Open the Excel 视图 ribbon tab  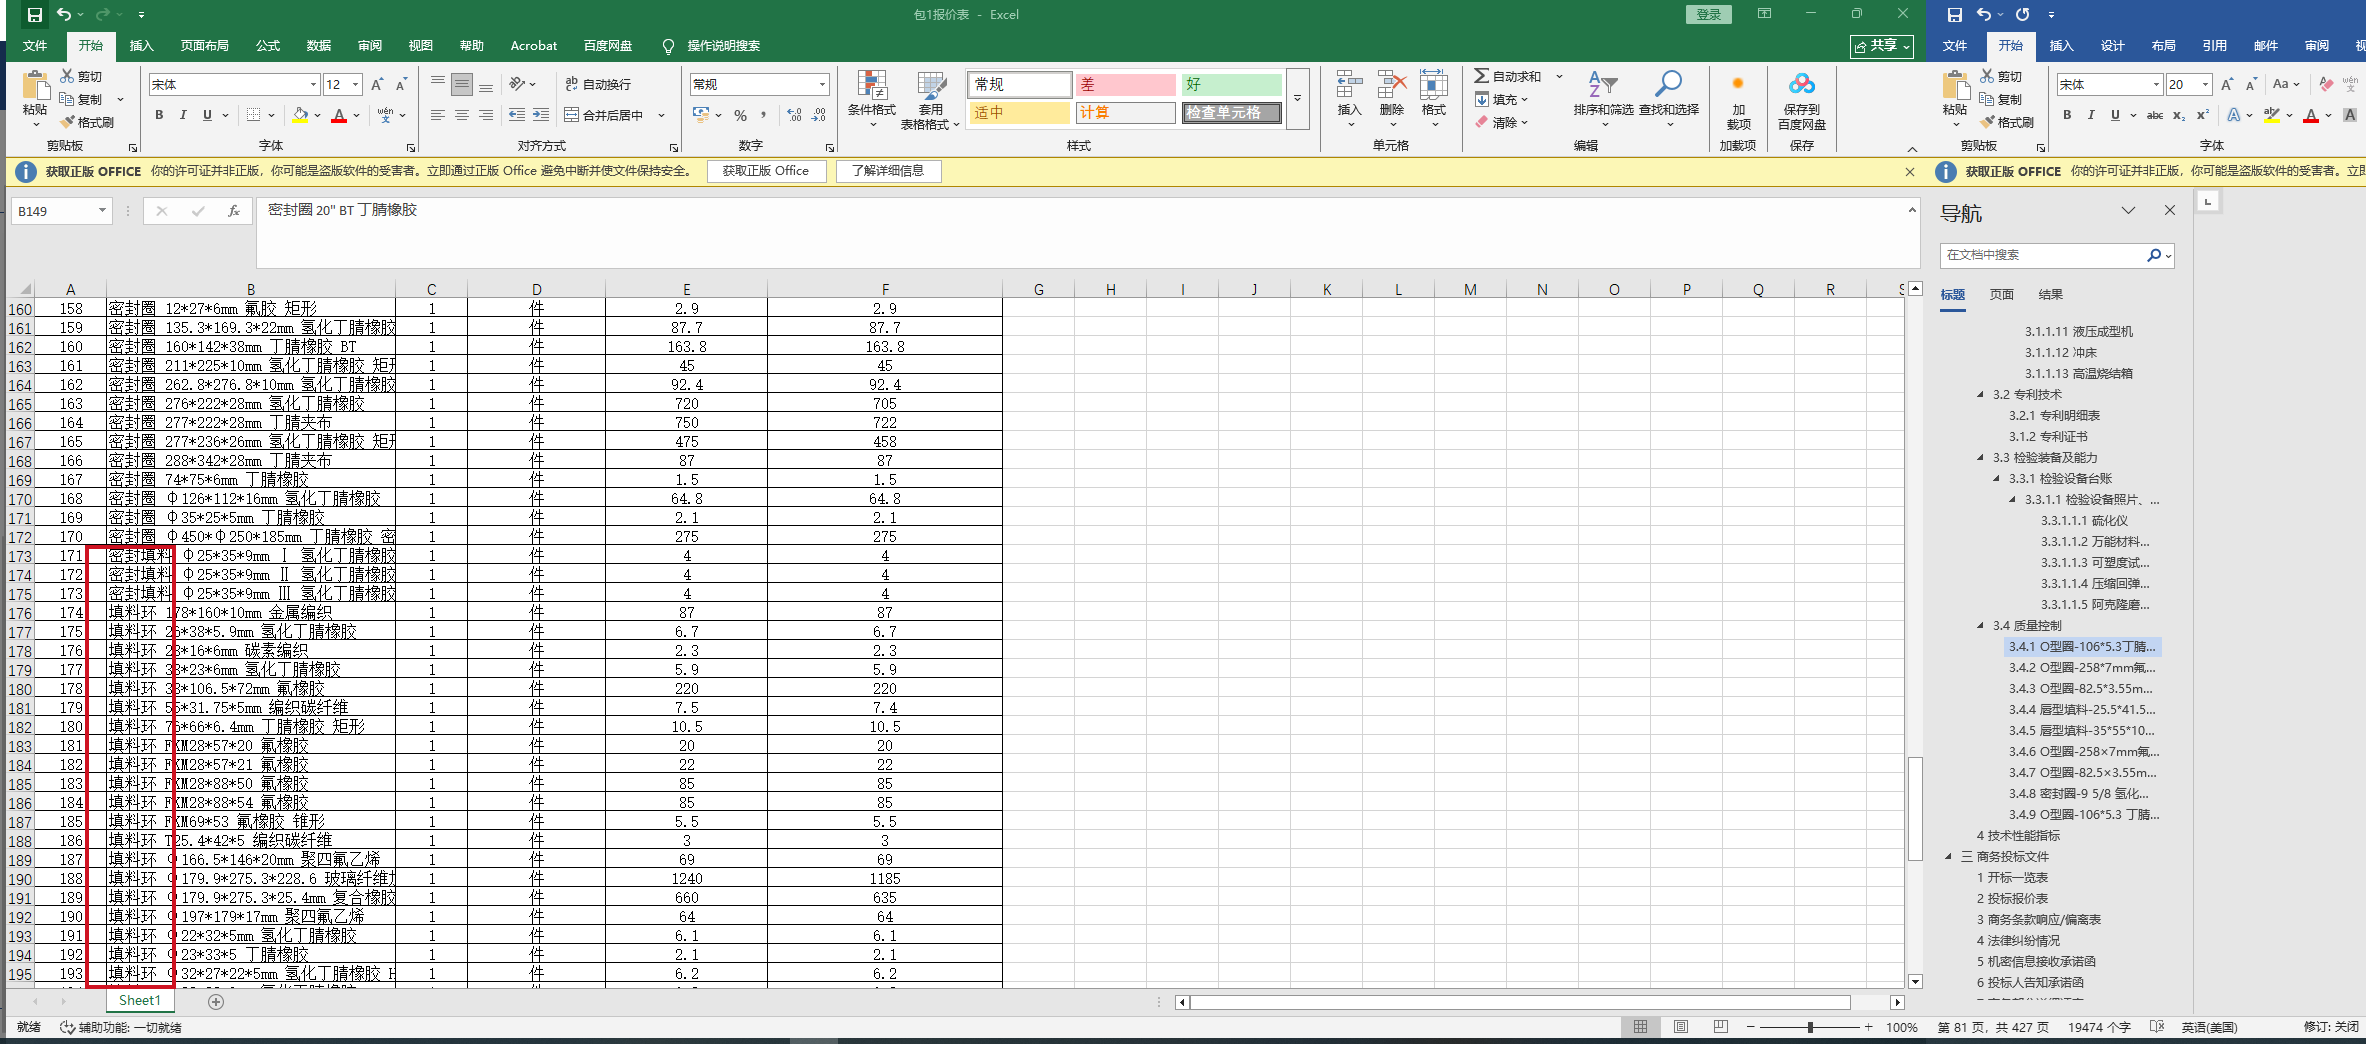click(x=420, y=46)
